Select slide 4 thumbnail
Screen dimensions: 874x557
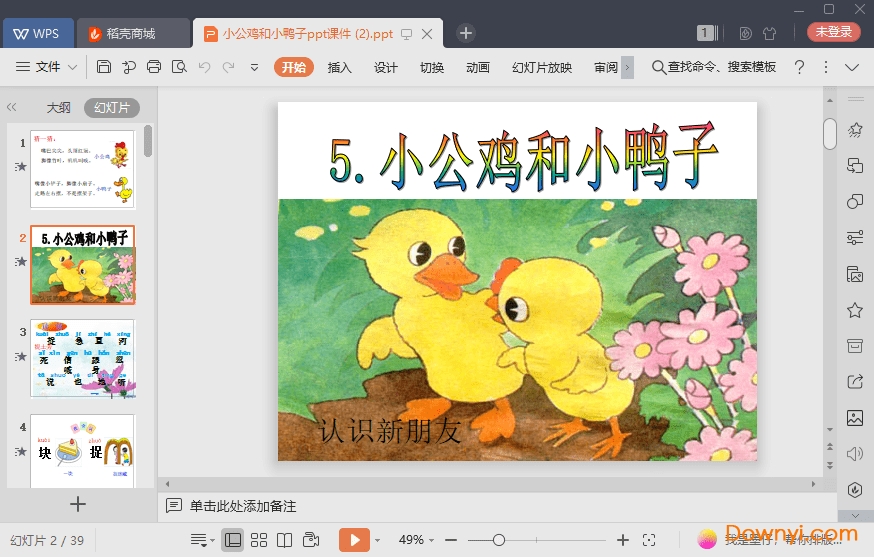82,451
